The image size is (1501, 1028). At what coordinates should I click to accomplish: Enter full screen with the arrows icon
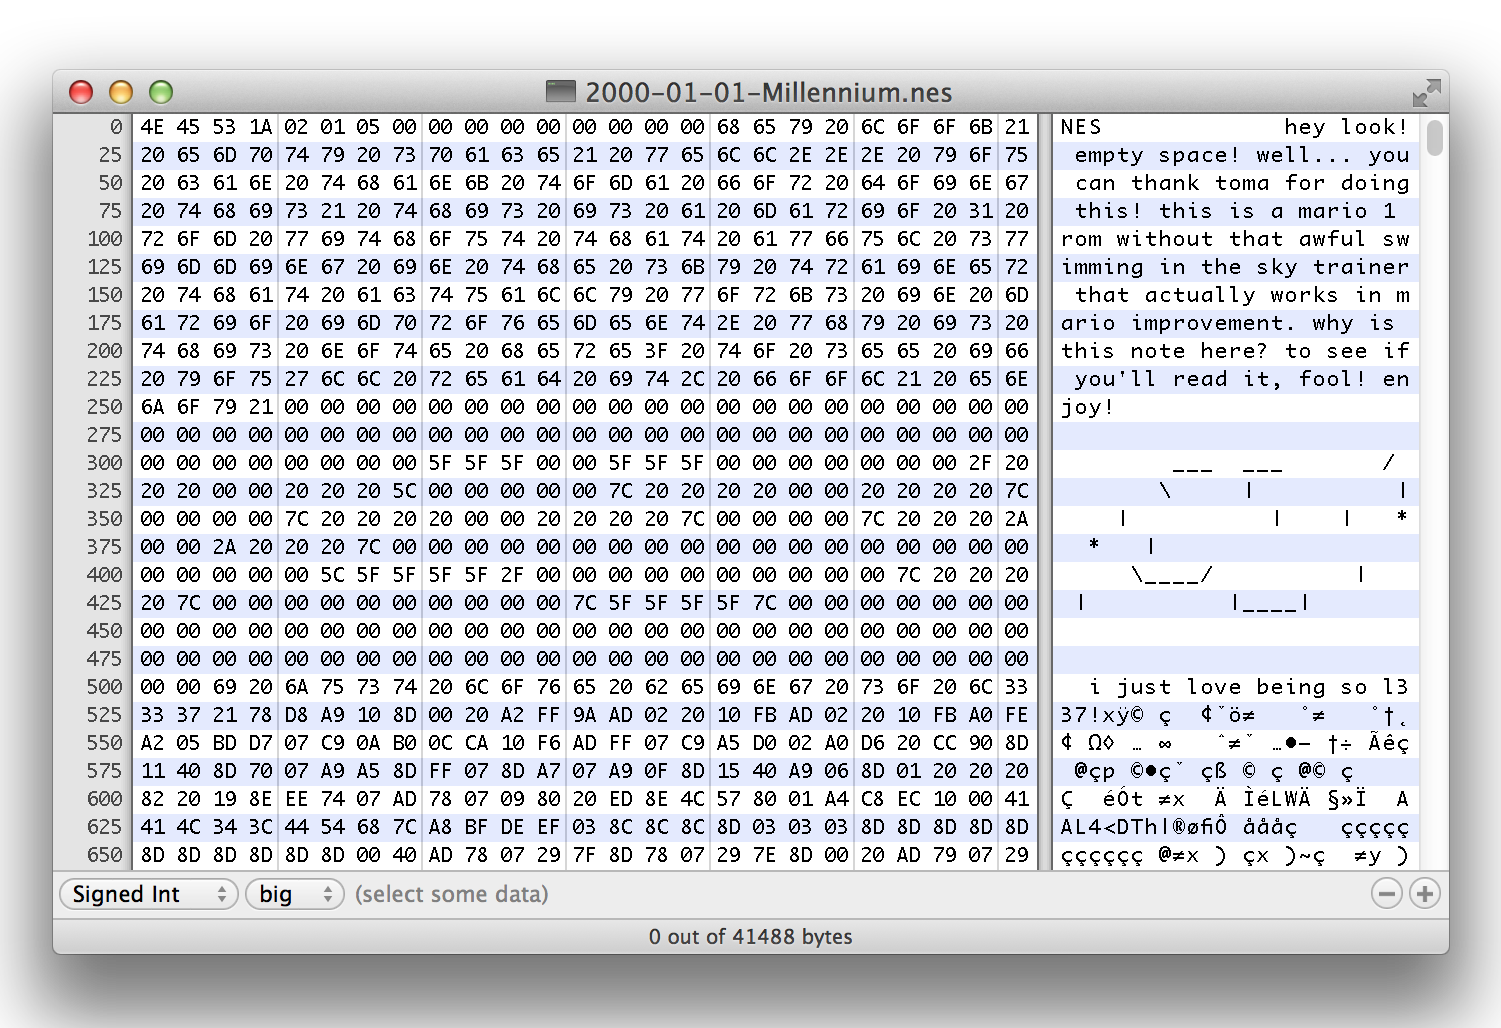tap(1426, 93)
